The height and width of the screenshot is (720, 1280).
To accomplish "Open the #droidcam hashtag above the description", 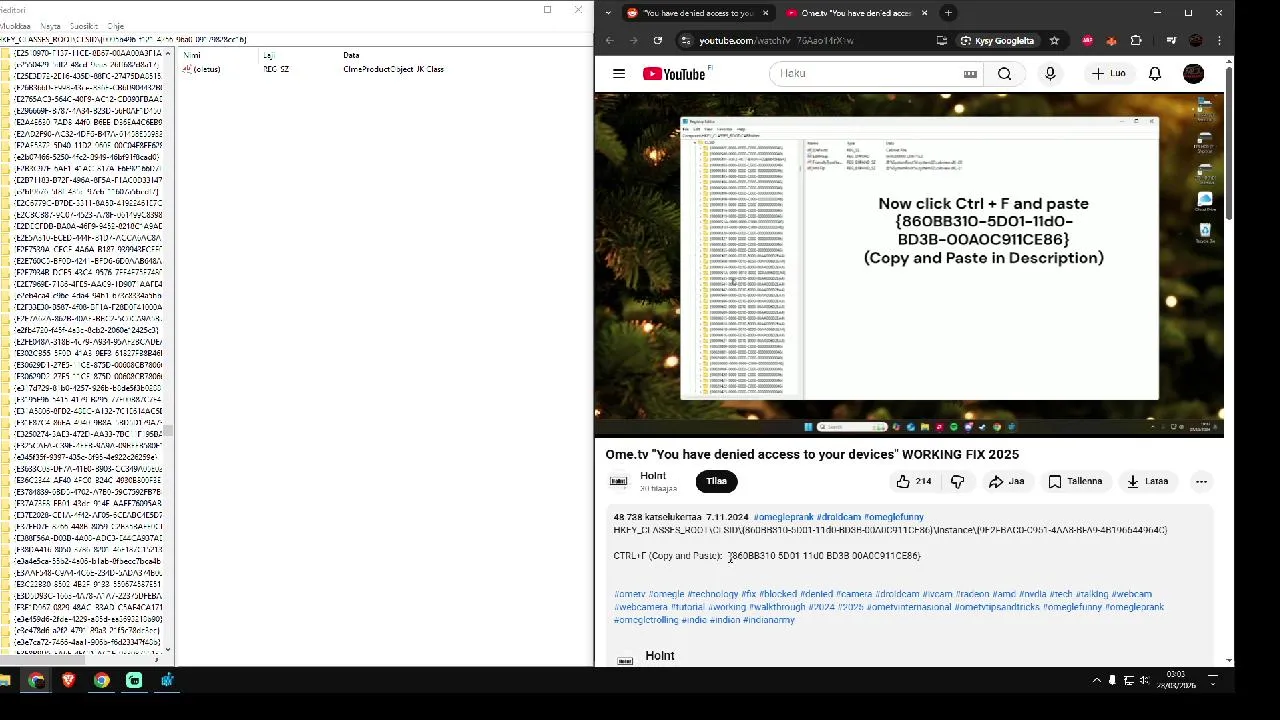I will (x=839, y=517).
